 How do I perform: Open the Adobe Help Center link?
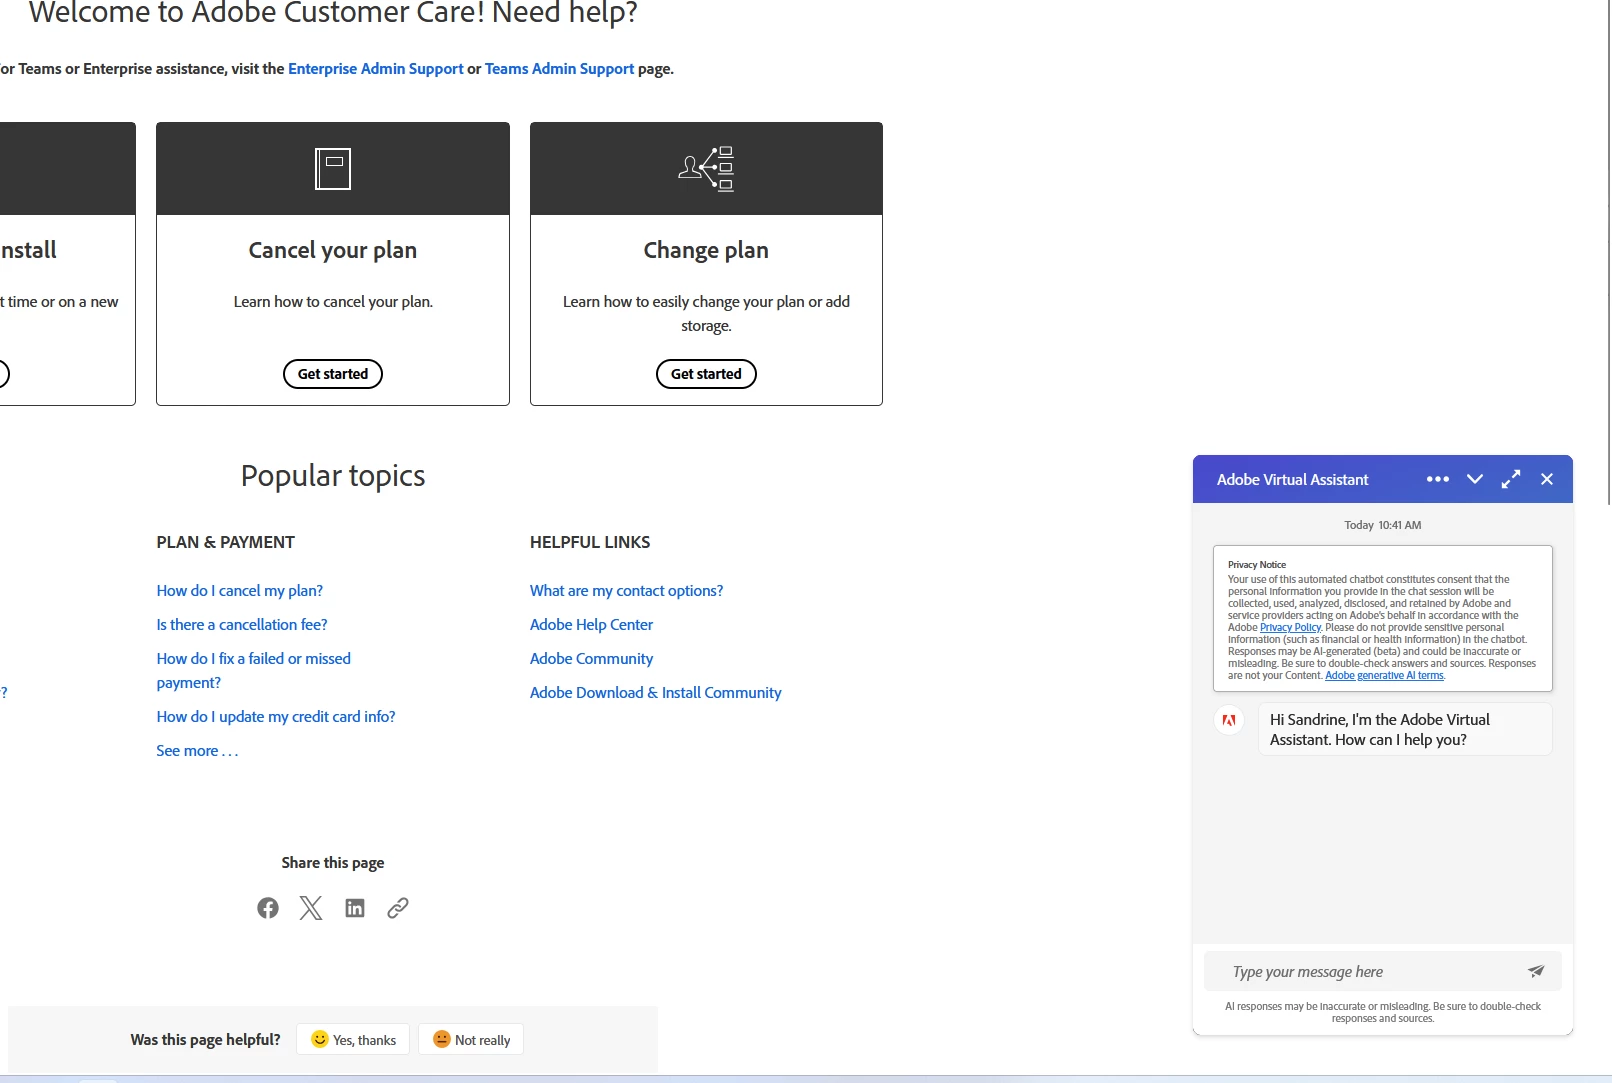(x=591, y=625)
